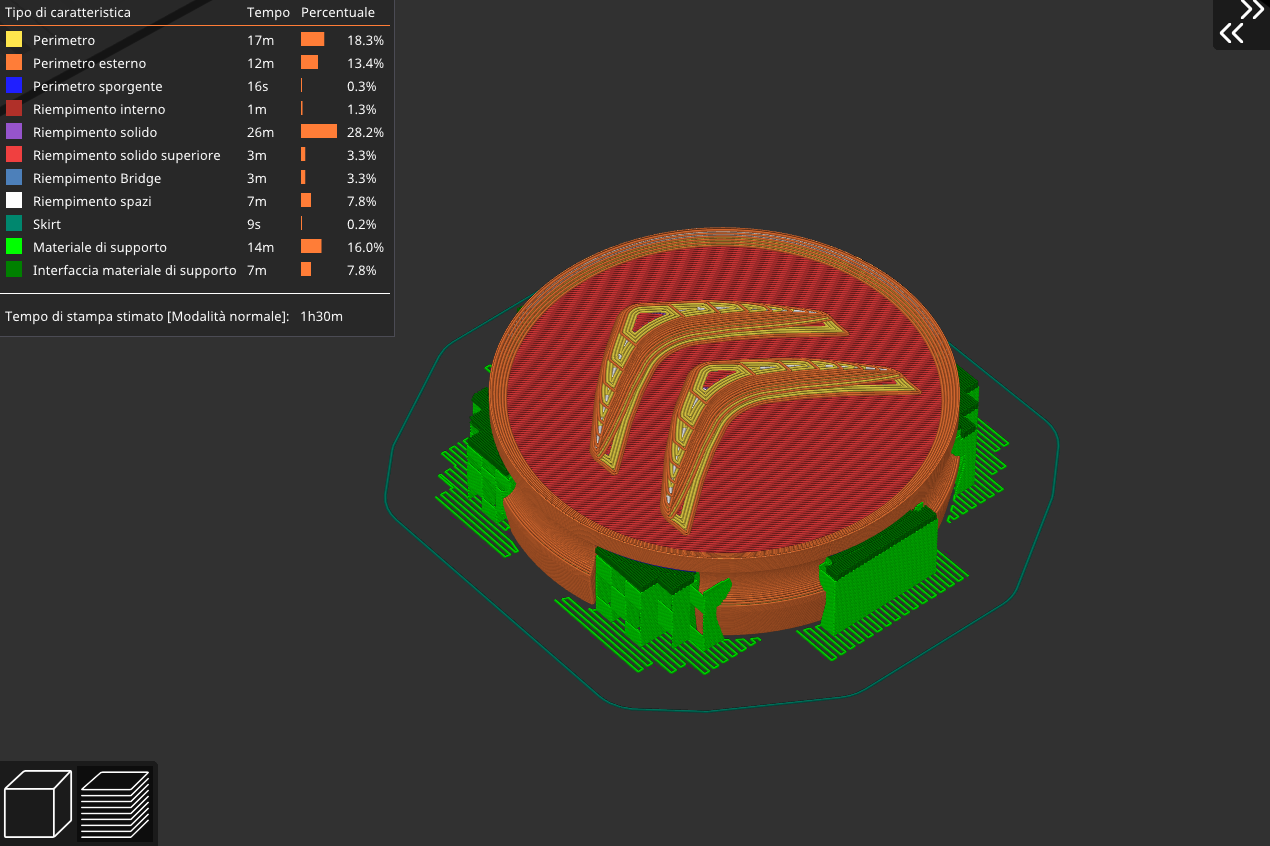Screen dimensions: 1270x846
Task: Click the Tempo di stampa stimato label
Action: (x=147, y=316)
